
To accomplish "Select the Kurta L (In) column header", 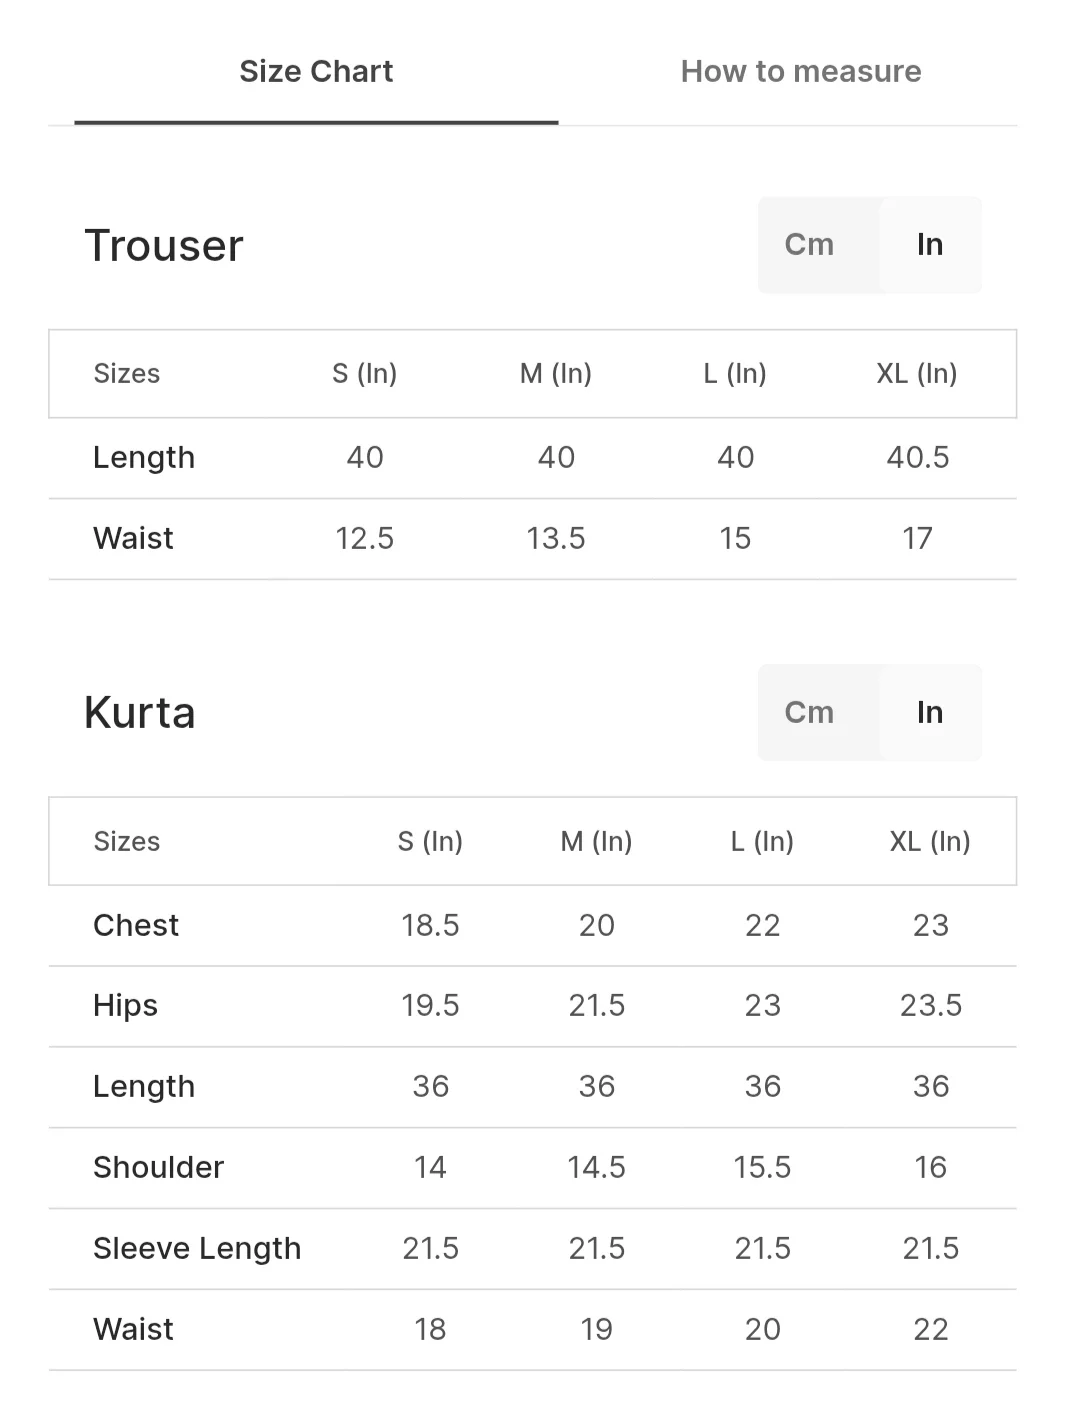I will tap(762, 842).
